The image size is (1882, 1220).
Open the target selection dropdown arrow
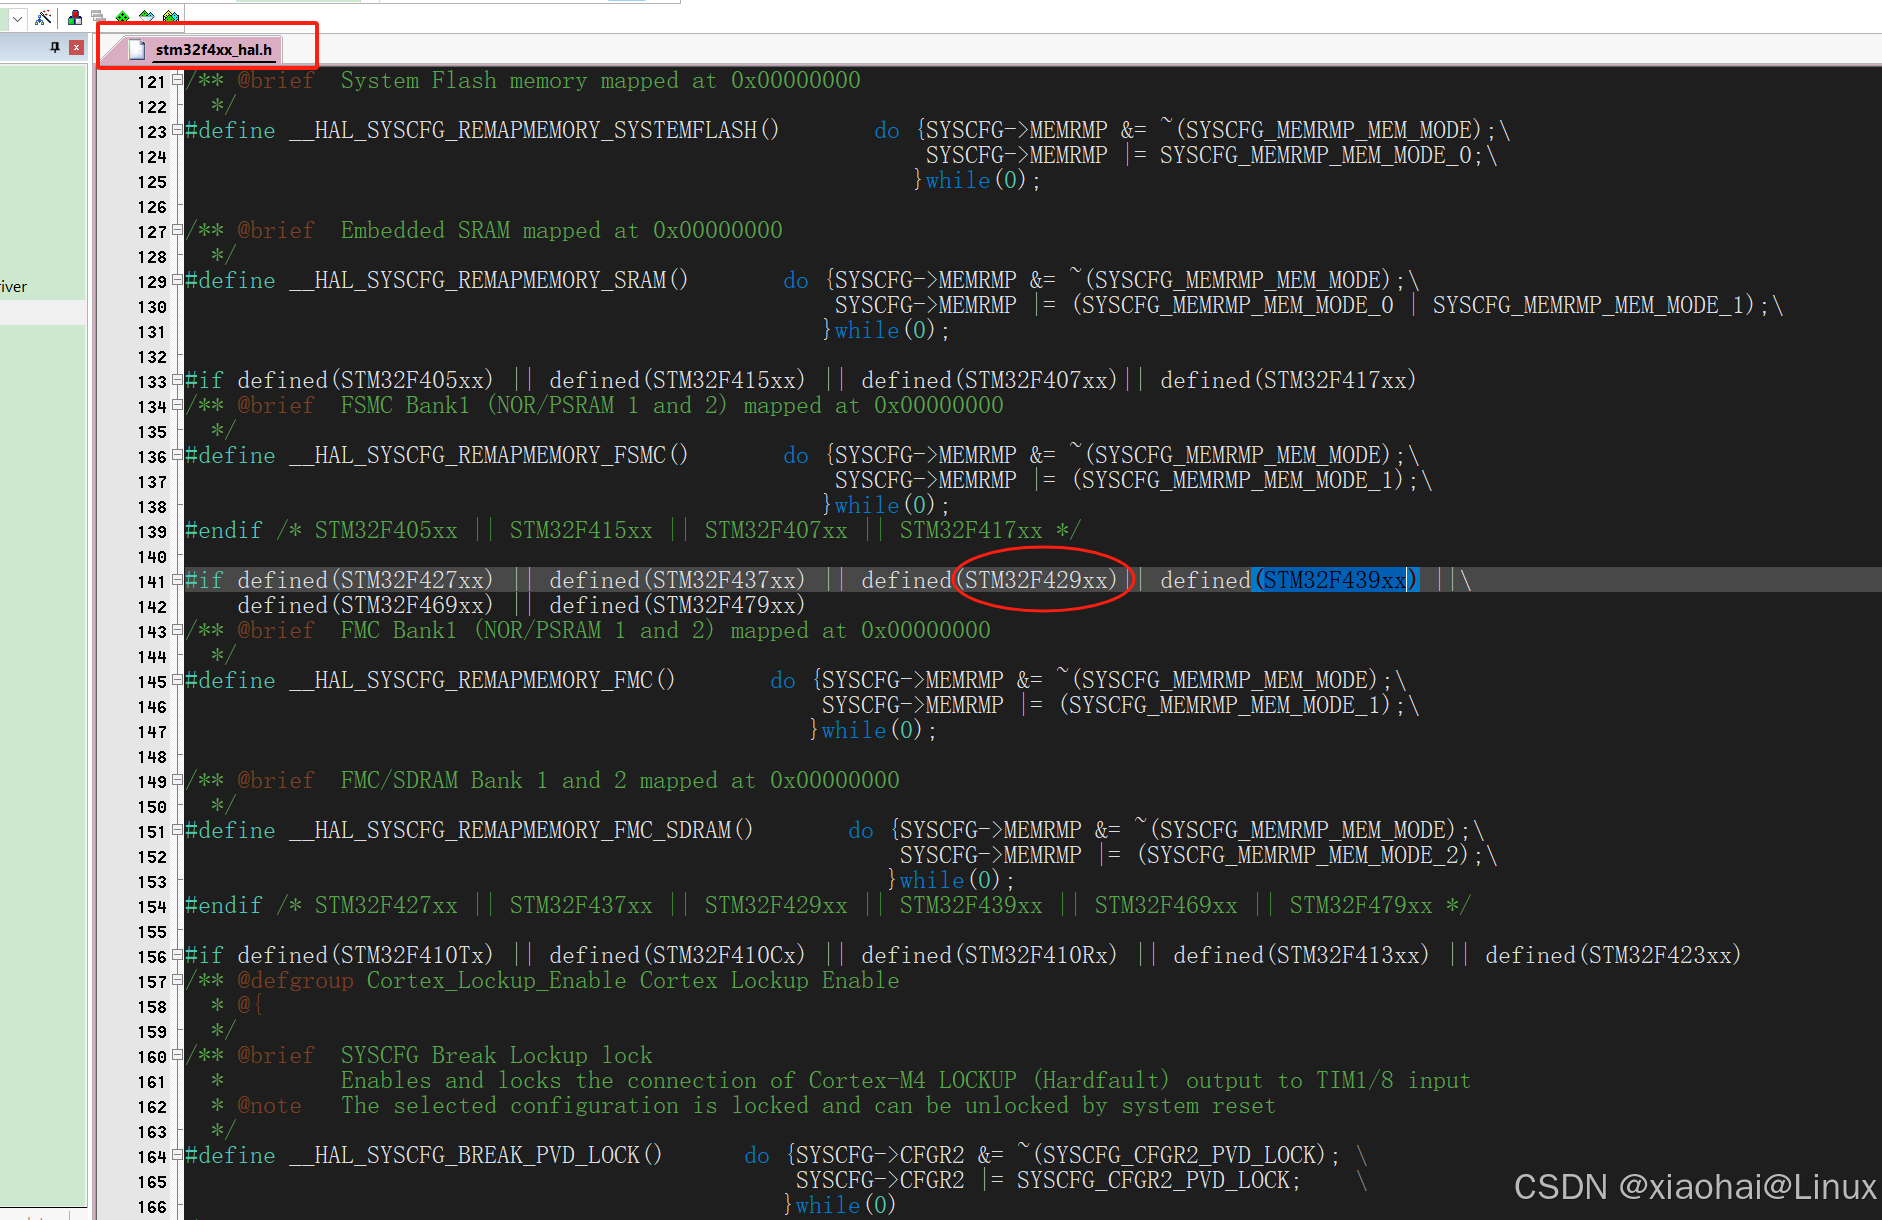17,18
